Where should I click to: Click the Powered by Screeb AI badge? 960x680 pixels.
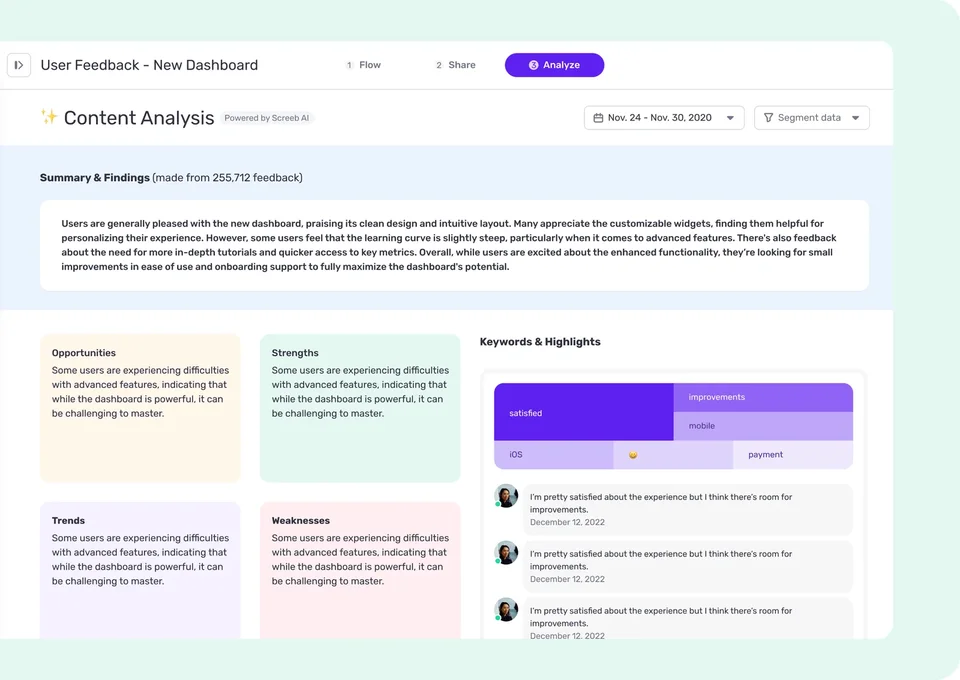(266, 118)
